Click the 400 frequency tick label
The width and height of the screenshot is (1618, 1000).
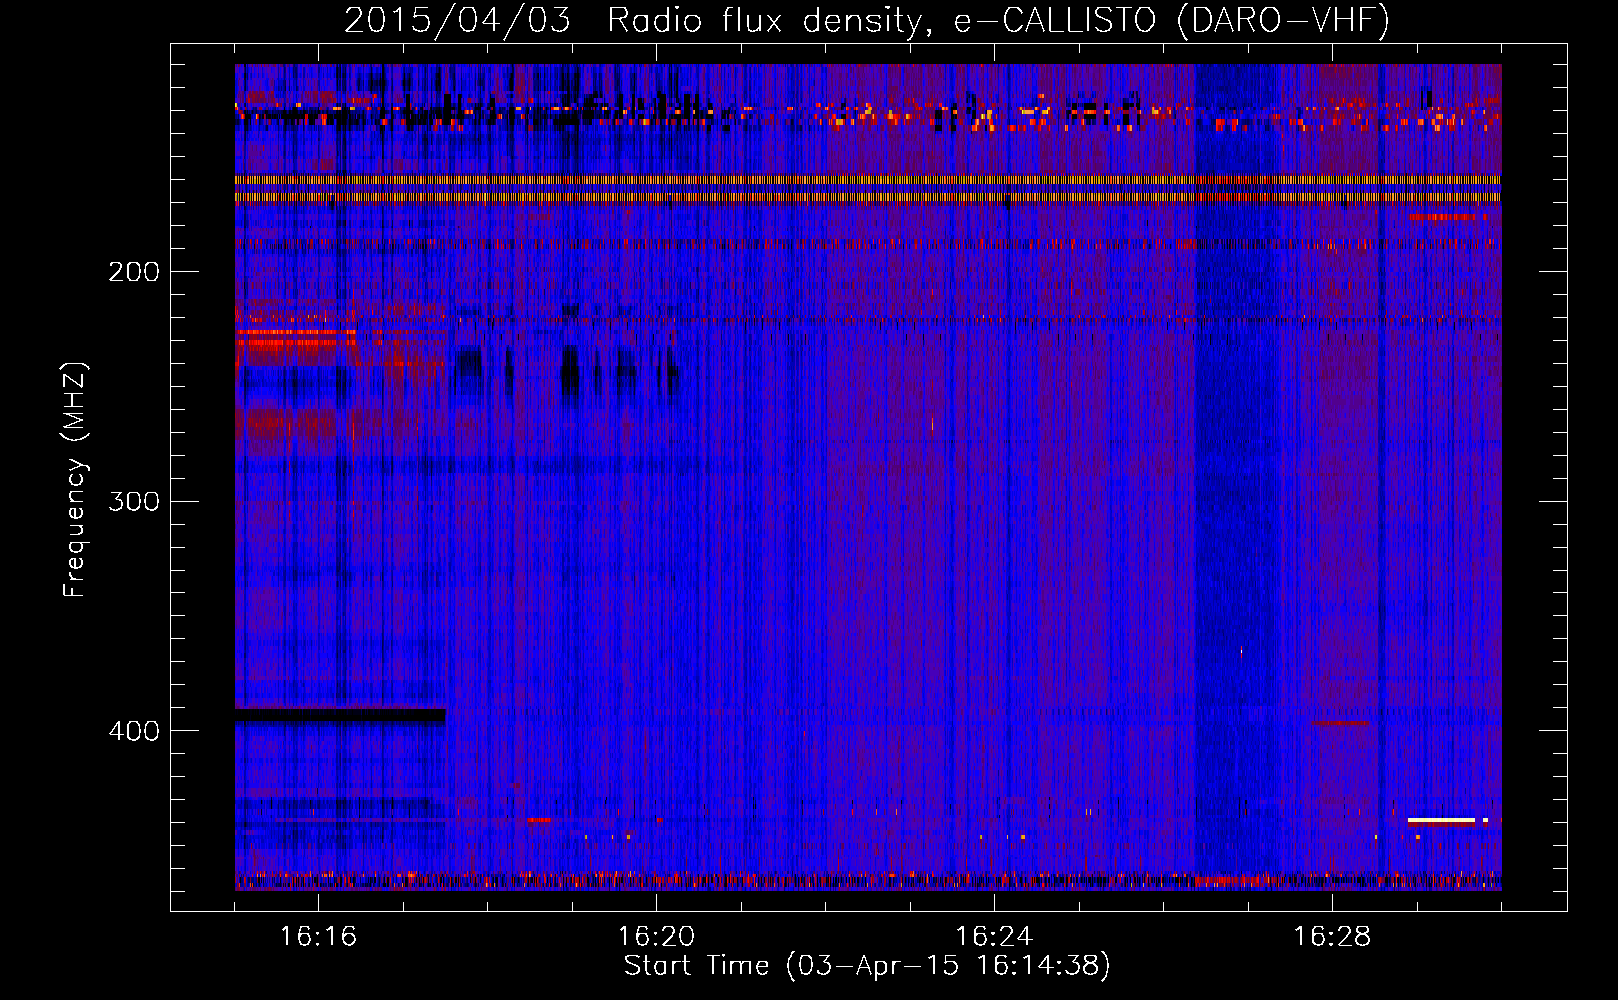coord(134,731)
